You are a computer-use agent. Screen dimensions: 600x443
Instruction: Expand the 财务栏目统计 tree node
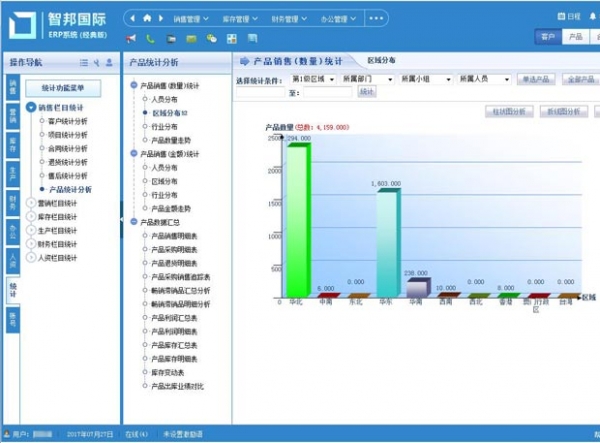[x=31, y=244]
